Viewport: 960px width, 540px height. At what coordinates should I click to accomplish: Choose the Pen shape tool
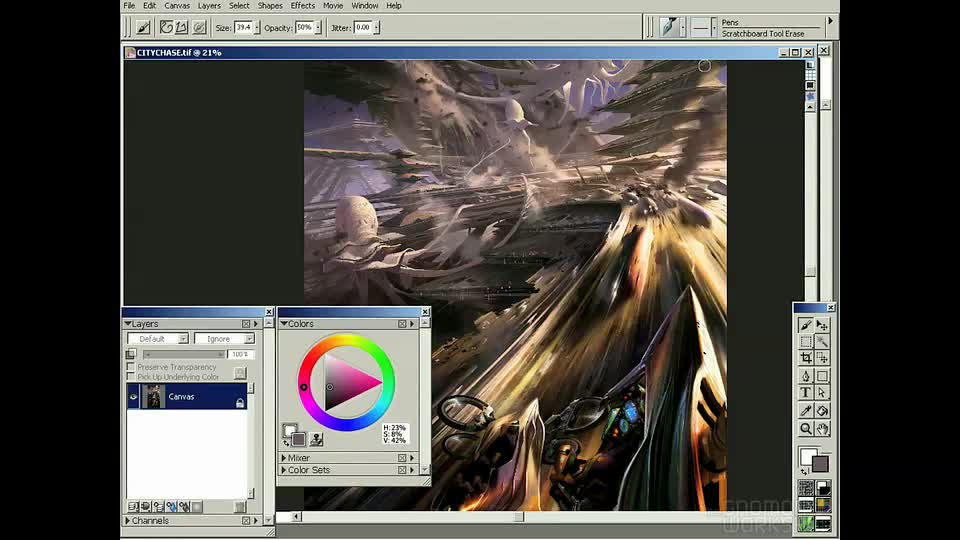pos(806,376)
